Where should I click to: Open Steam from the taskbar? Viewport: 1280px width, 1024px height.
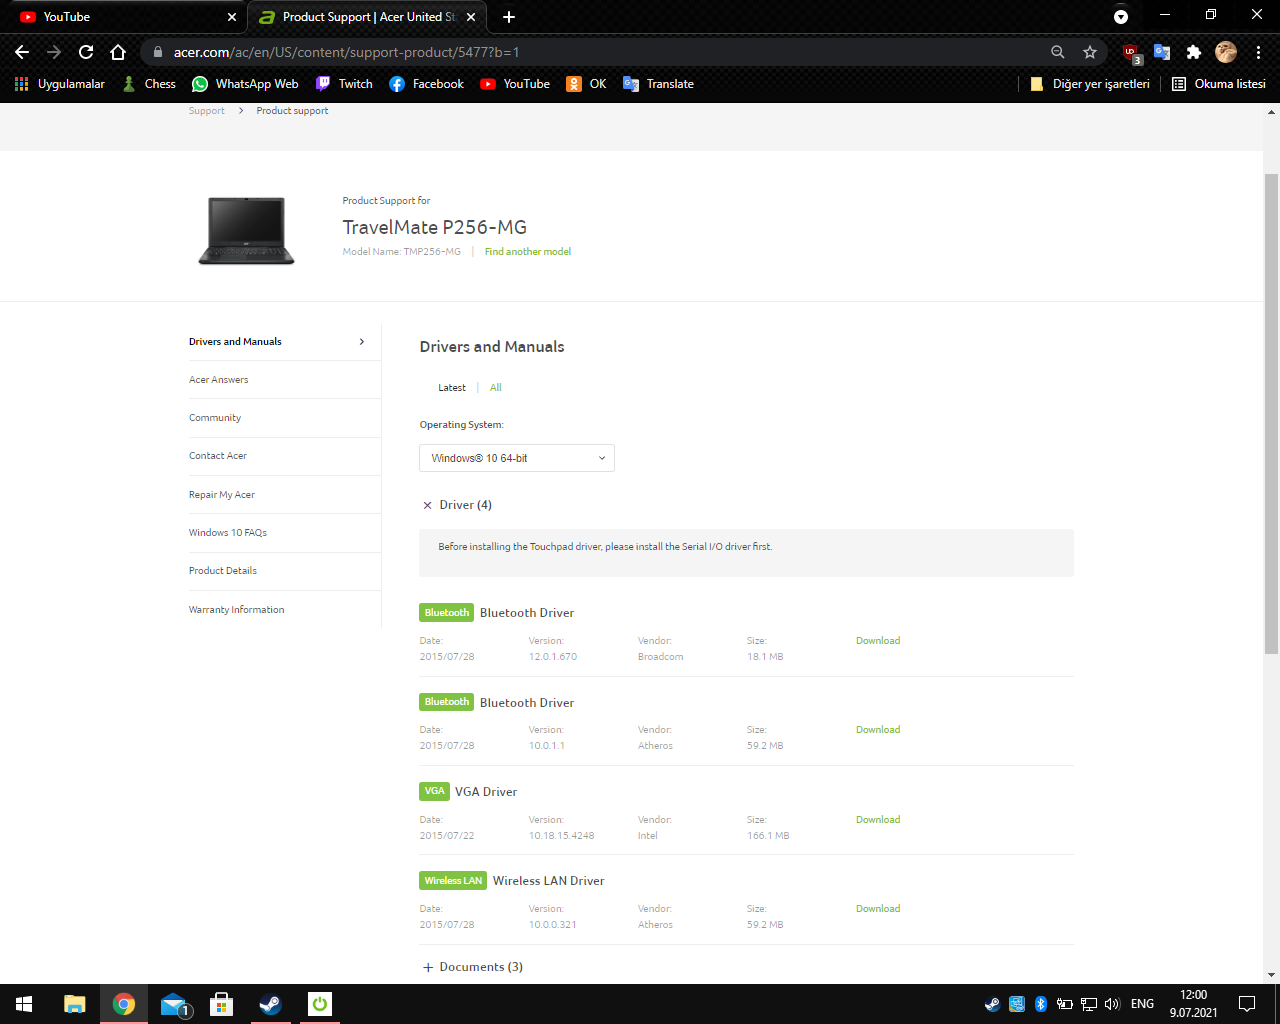click(x=270, y=1004)
